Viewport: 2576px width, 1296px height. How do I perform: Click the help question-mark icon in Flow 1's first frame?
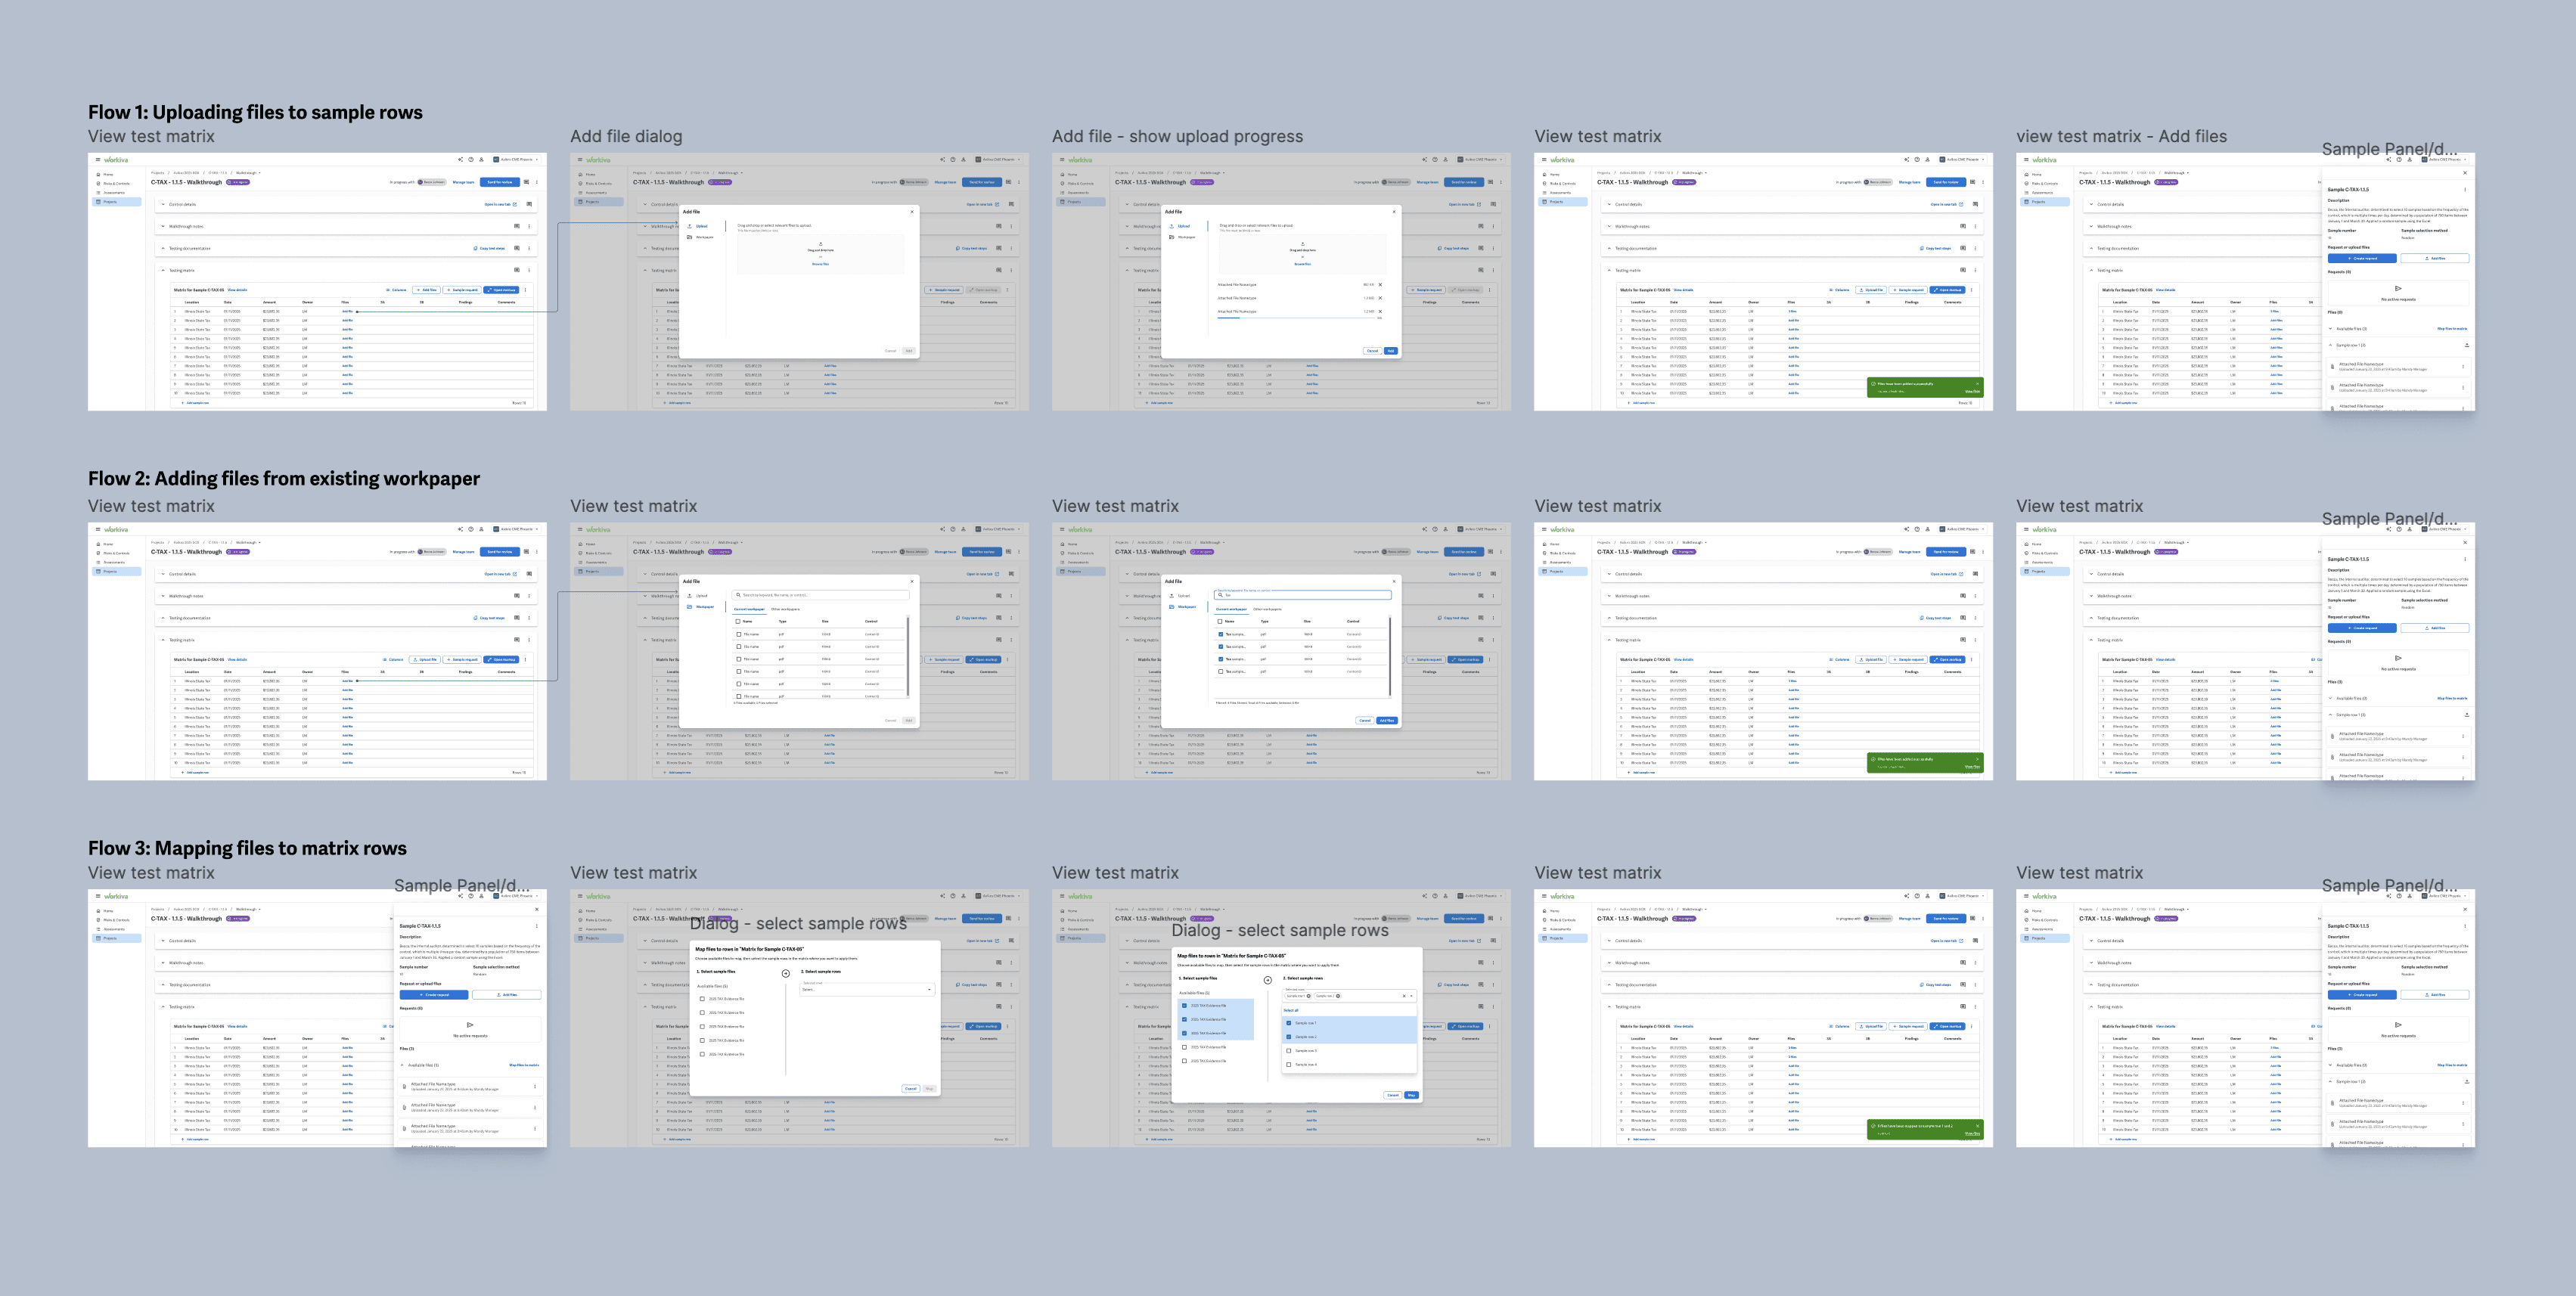point(471,160)
